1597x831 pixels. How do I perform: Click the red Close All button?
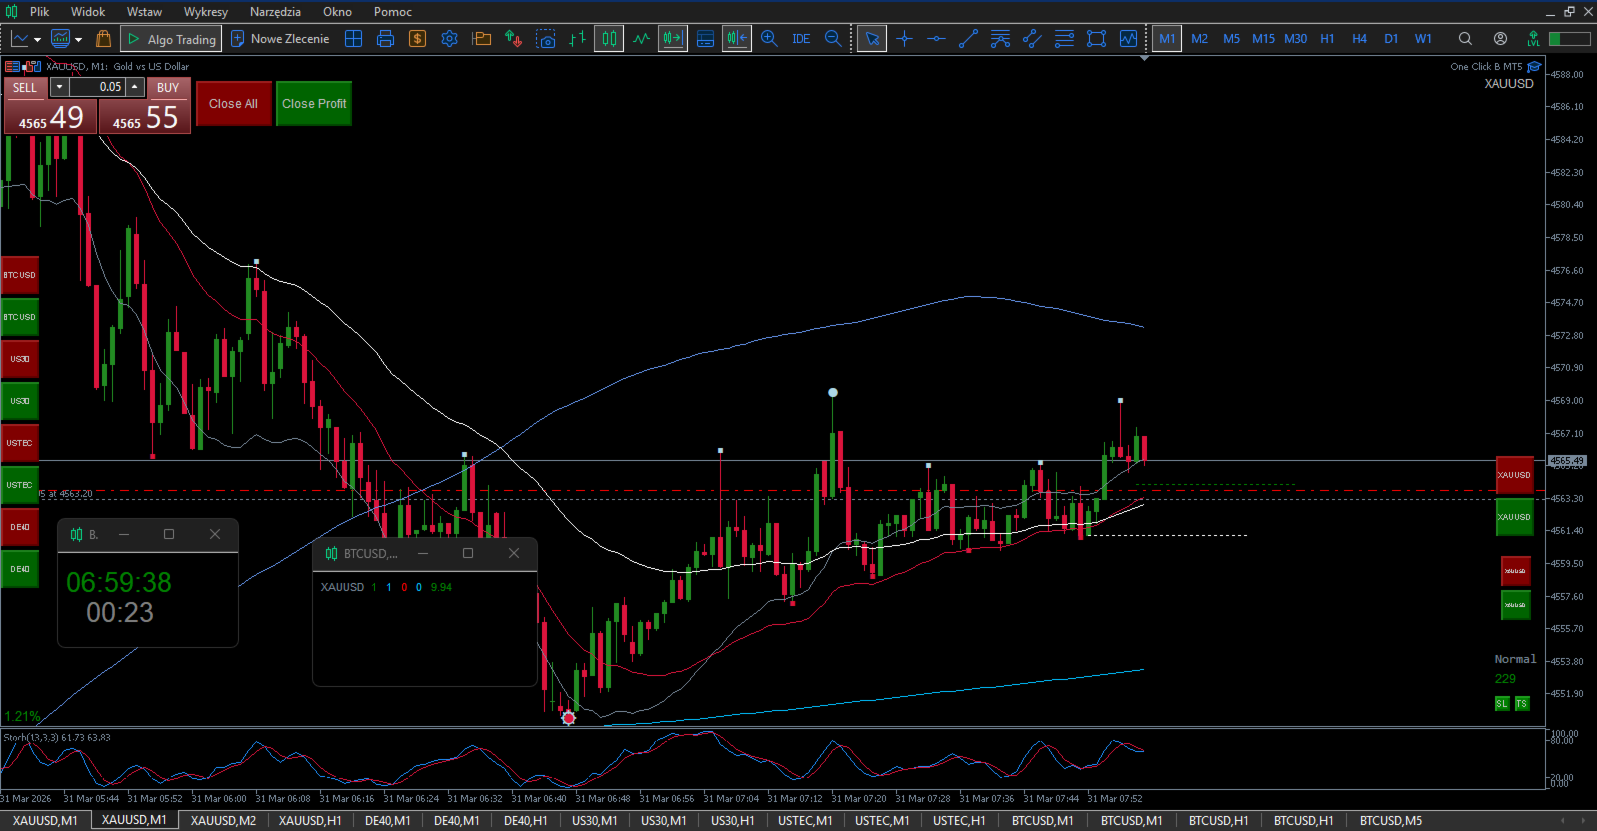pyautogui.click(x=233, y=104)
